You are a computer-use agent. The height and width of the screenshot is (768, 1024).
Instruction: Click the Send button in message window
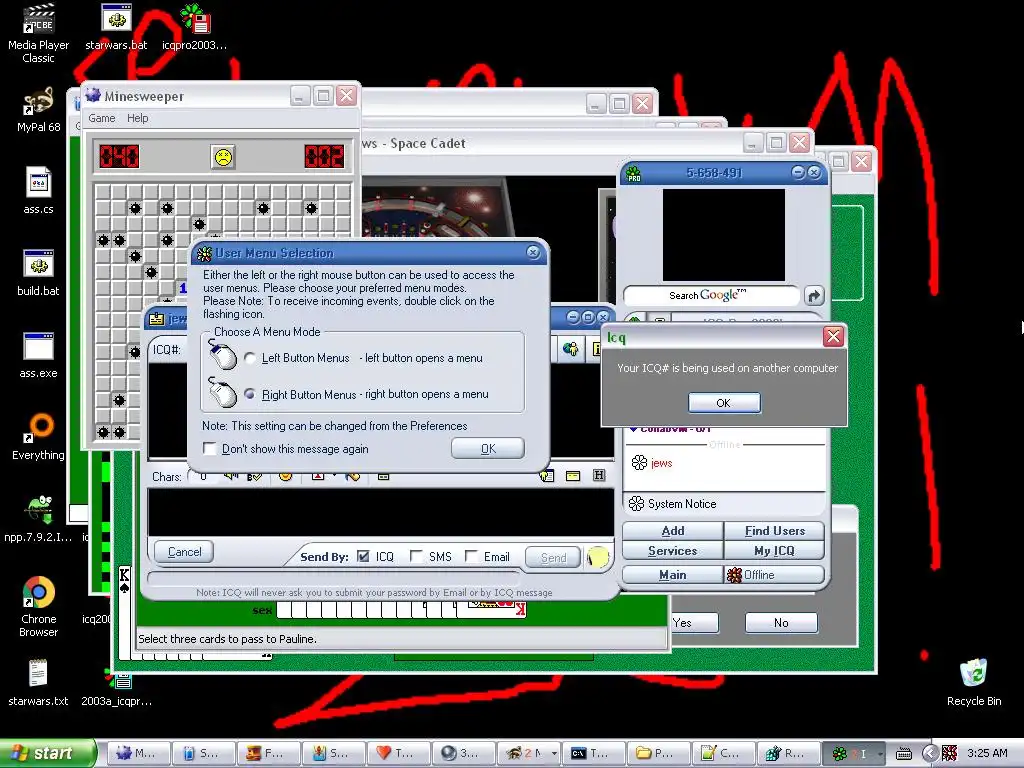553,558
